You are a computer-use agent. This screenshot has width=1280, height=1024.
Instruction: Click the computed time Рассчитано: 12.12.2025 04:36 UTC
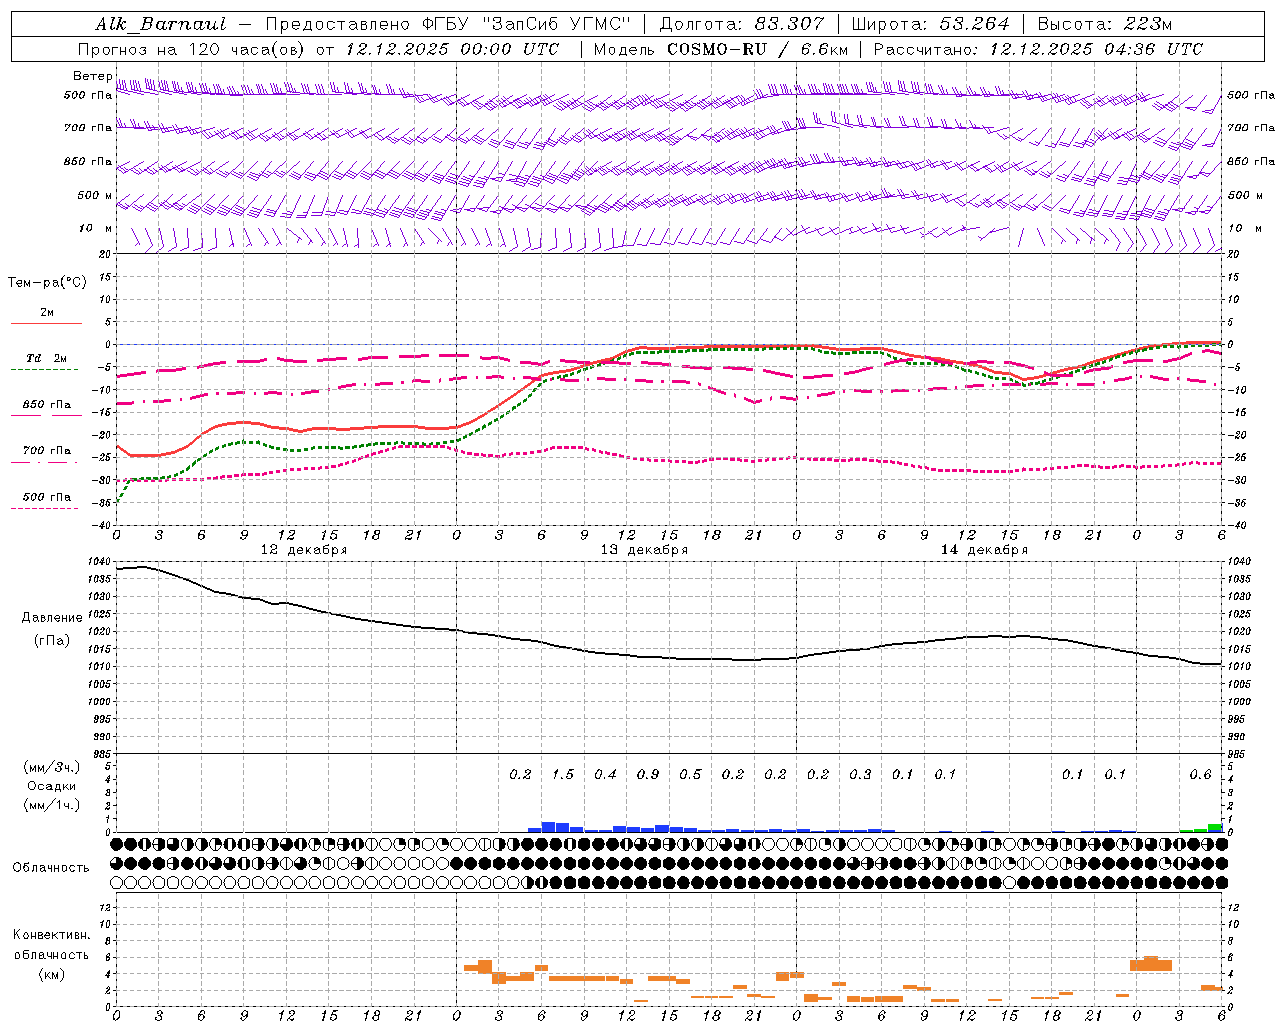1038,49
